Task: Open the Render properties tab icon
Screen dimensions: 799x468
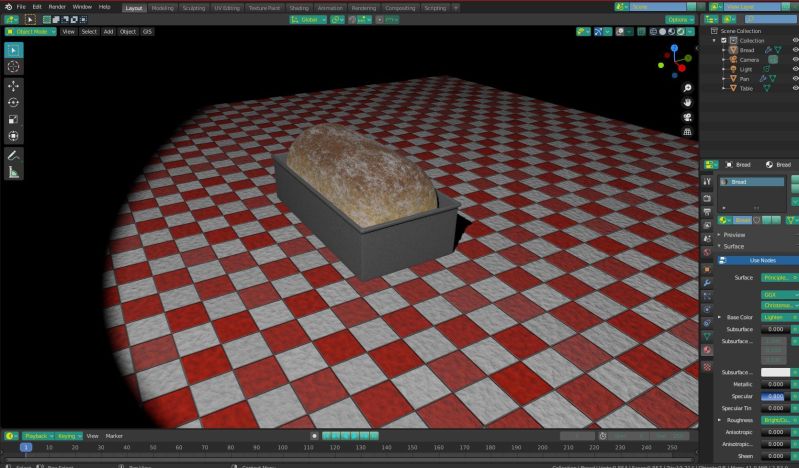Action: pyautogui.click(x=707, y=198)
